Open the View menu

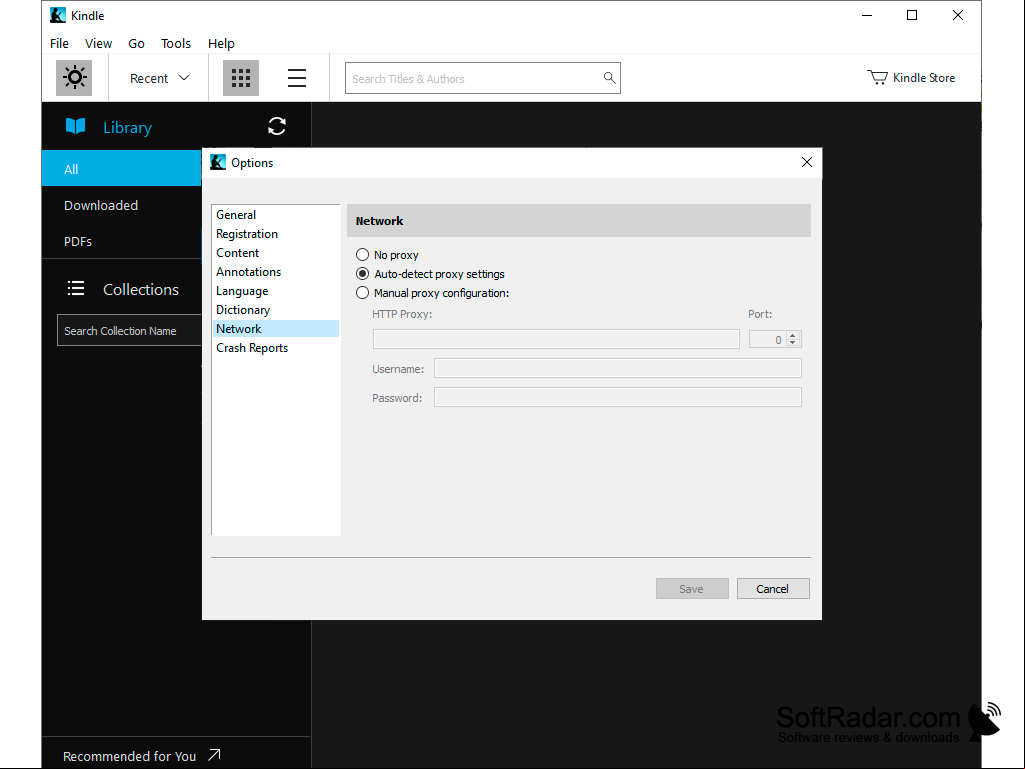[98, 43]
